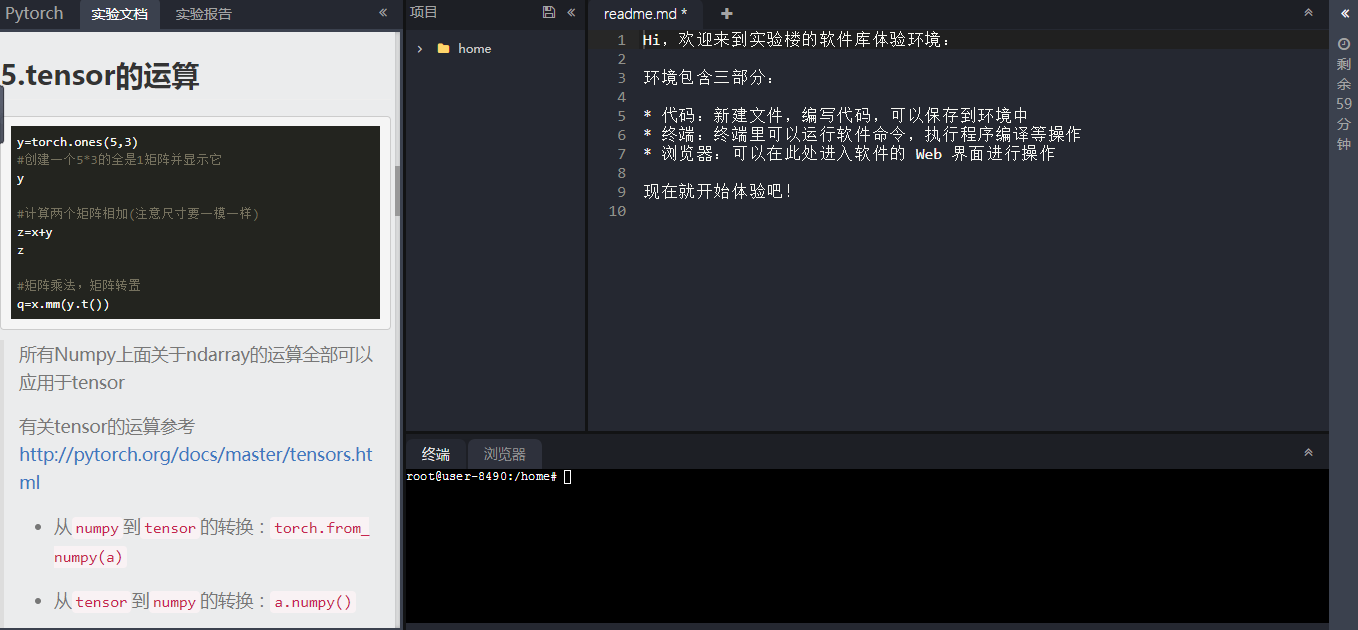Click the clock icon showing remaining time

coord(1343,43)
